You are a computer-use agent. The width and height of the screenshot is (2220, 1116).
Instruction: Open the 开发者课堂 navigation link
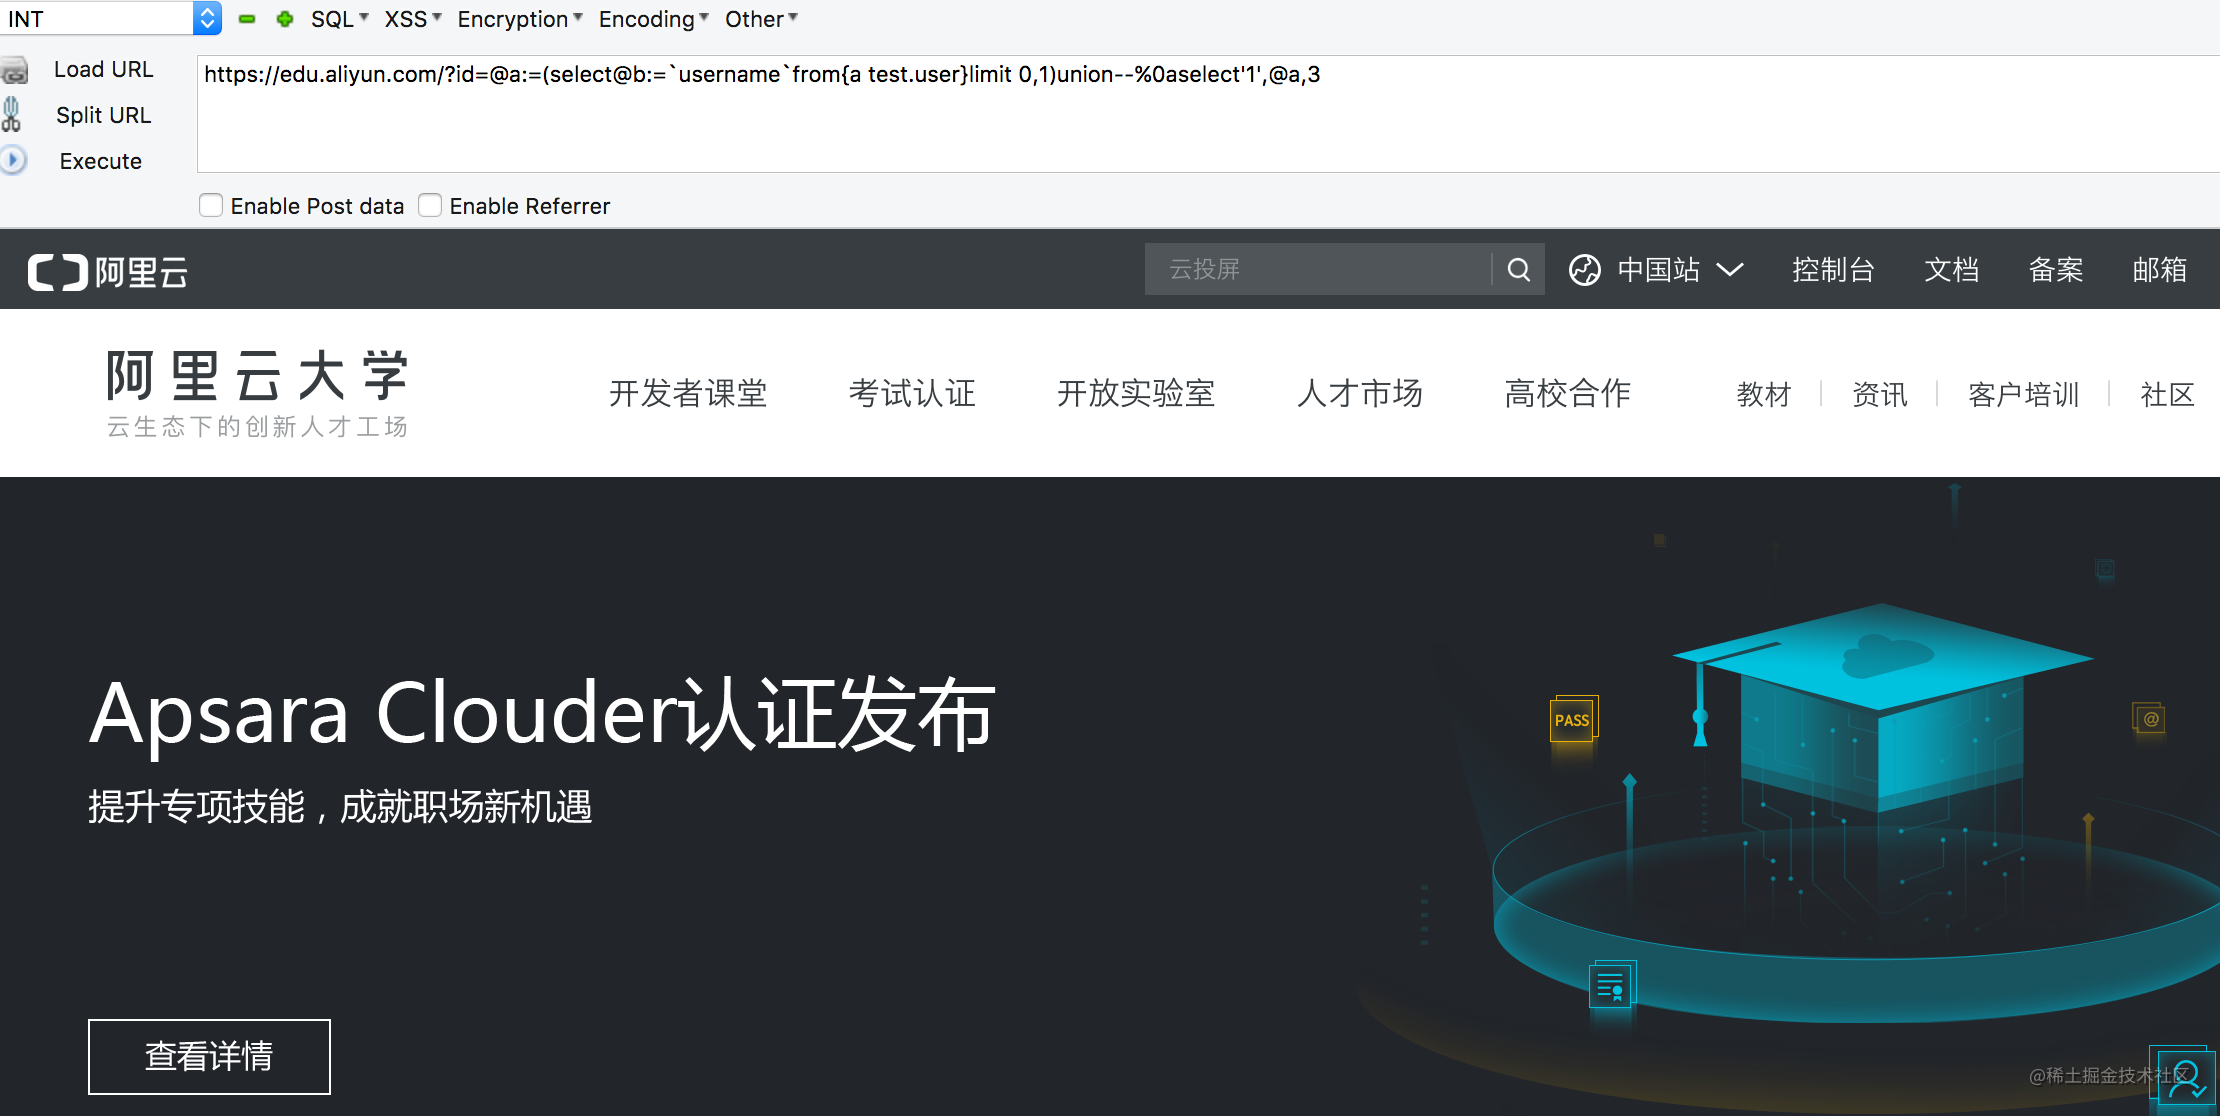[688, 393]
